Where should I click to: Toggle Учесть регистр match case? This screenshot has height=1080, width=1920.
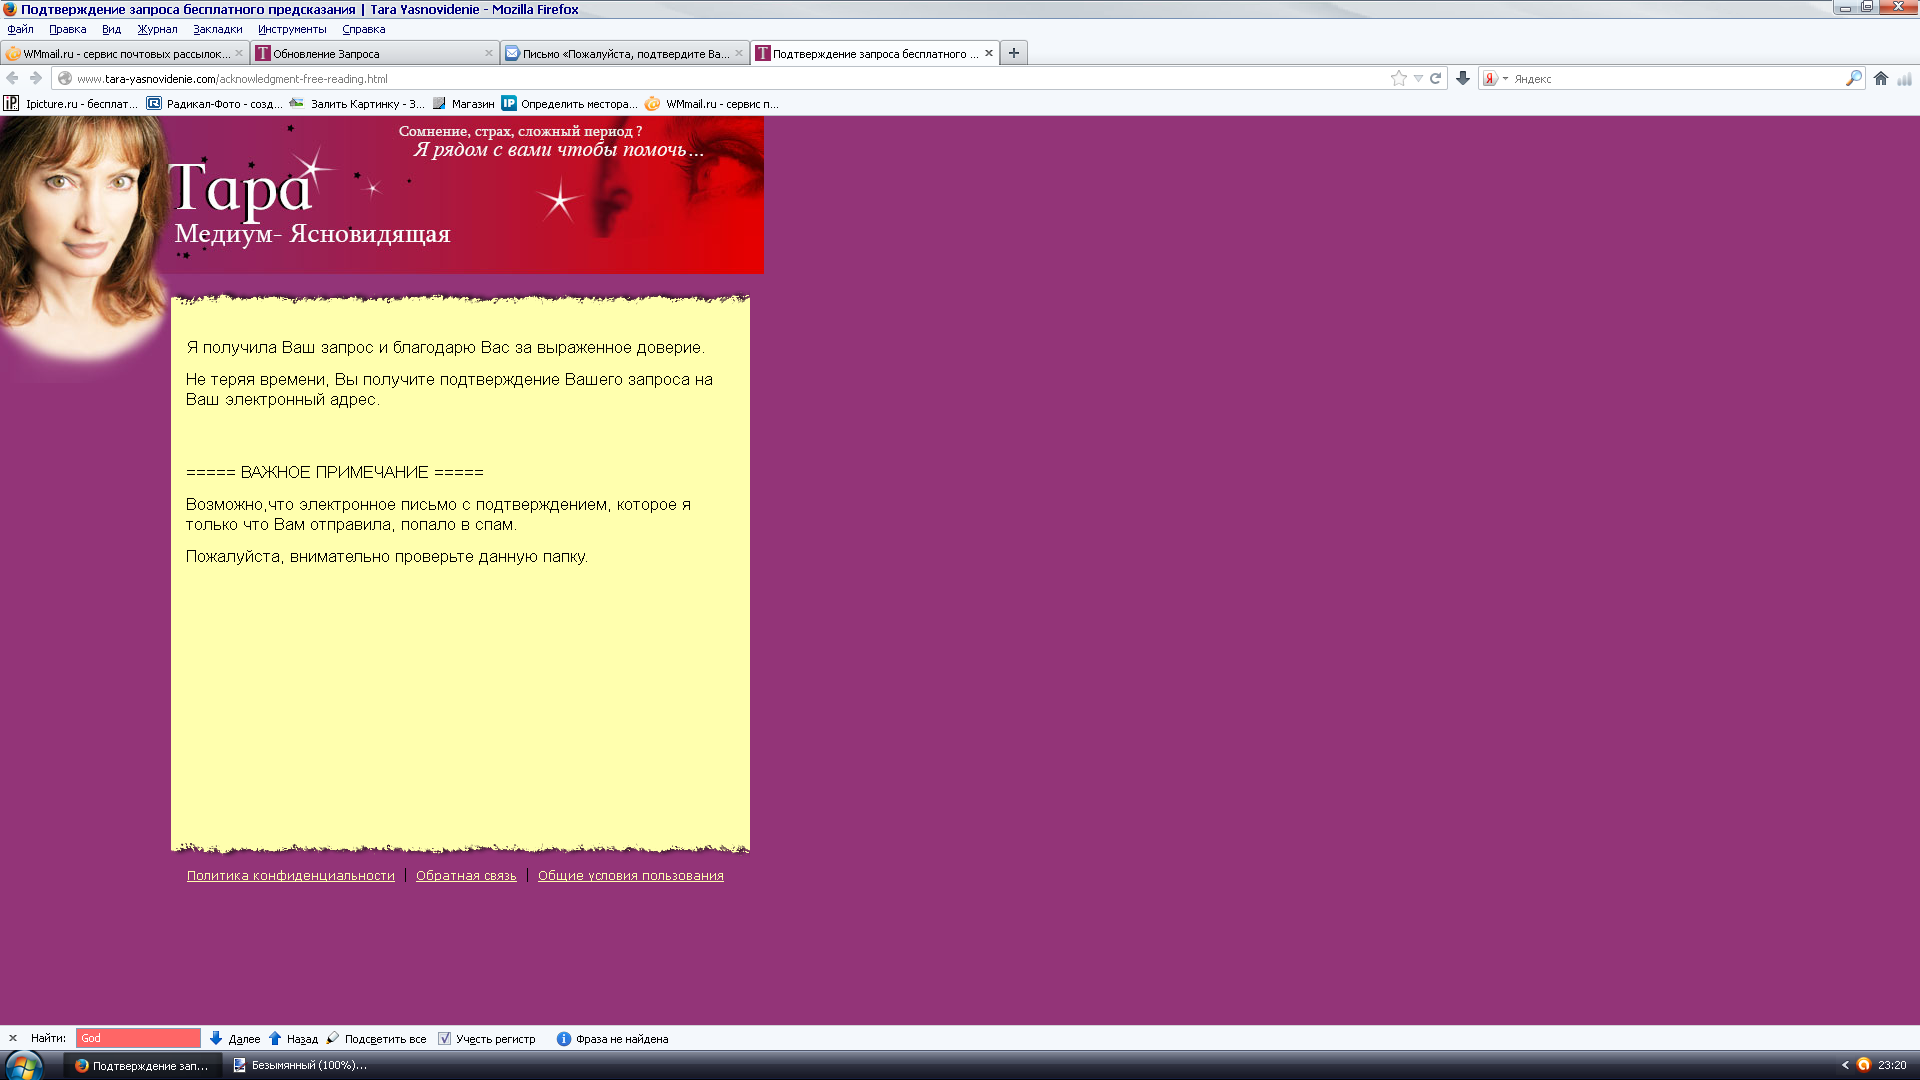point(487,1038)
